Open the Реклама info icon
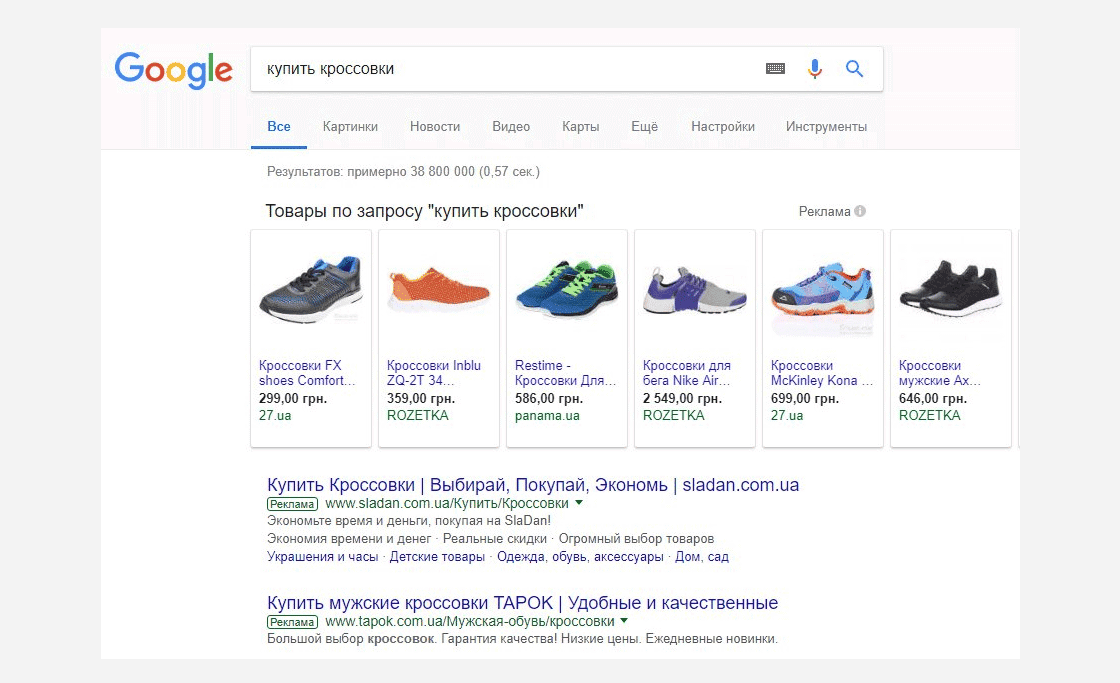Image resolution: width=1120 pixels, height=683 pixels. 860,211
